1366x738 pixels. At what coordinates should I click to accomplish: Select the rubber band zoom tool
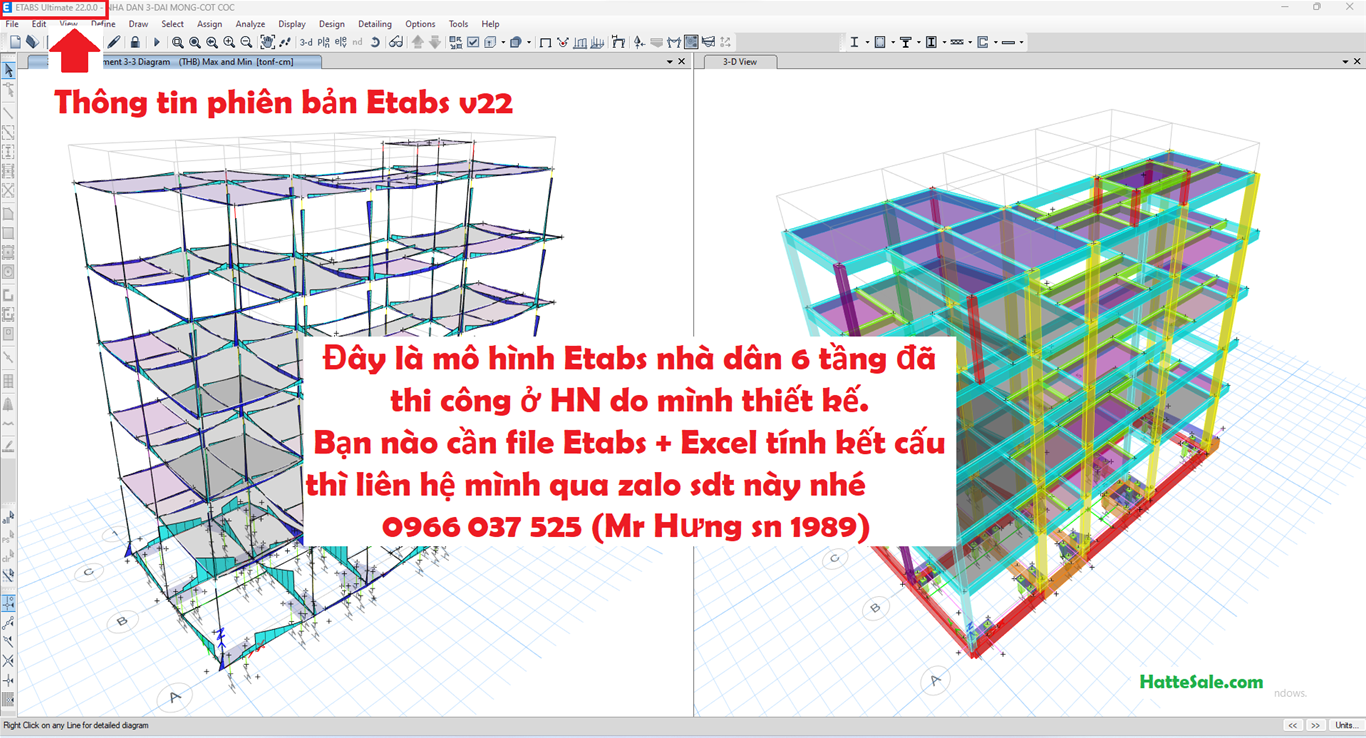point(177,42)
